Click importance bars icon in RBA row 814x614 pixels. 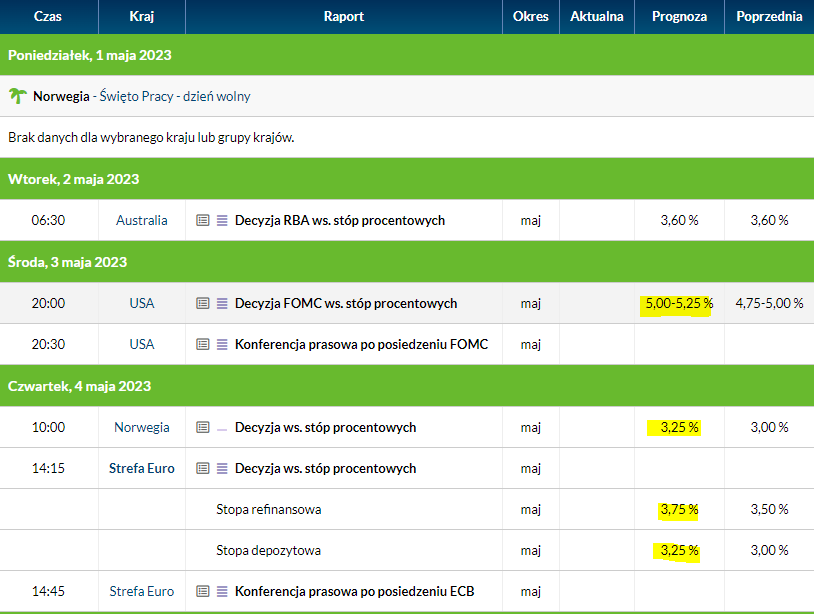(222, 221)
